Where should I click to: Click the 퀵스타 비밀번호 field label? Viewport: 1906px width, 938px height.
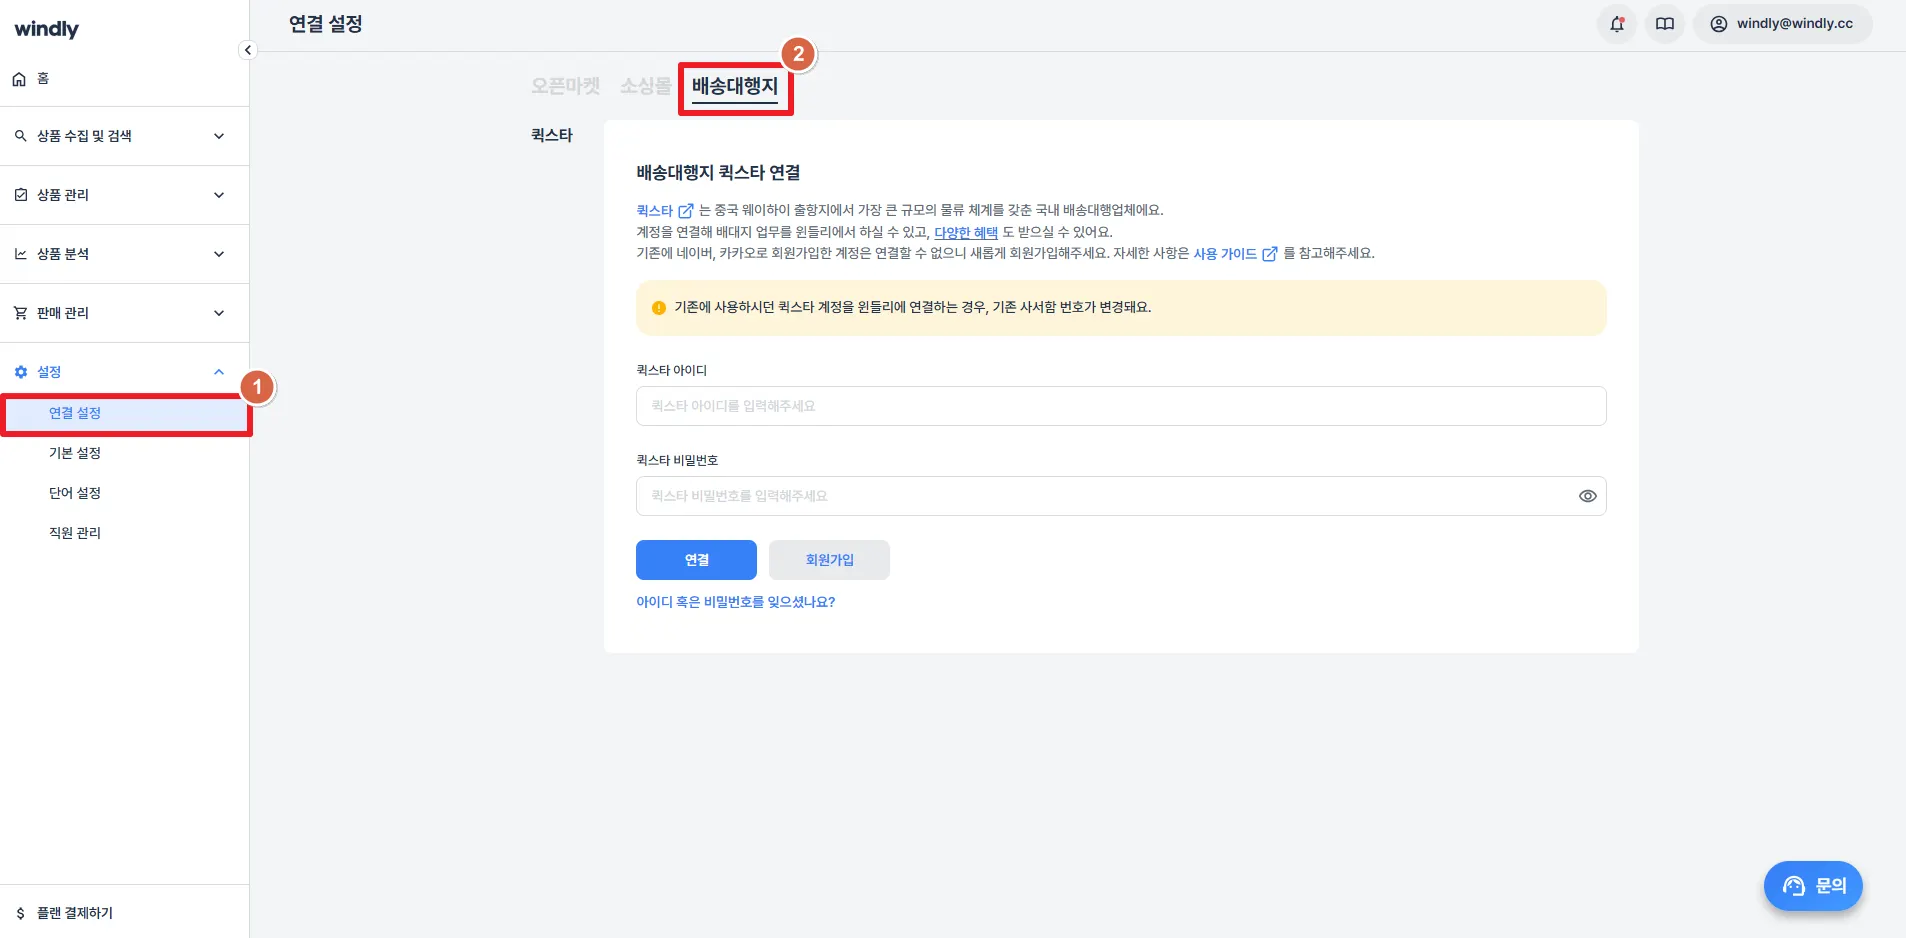(x=677, y=460)
